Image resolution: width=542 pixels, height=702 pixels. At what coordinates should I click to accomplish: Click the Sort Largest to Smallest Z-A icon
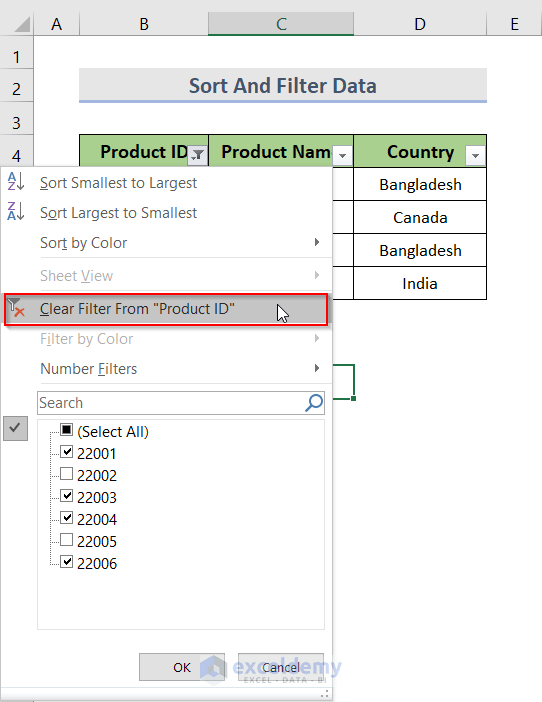tap(16, 211)
